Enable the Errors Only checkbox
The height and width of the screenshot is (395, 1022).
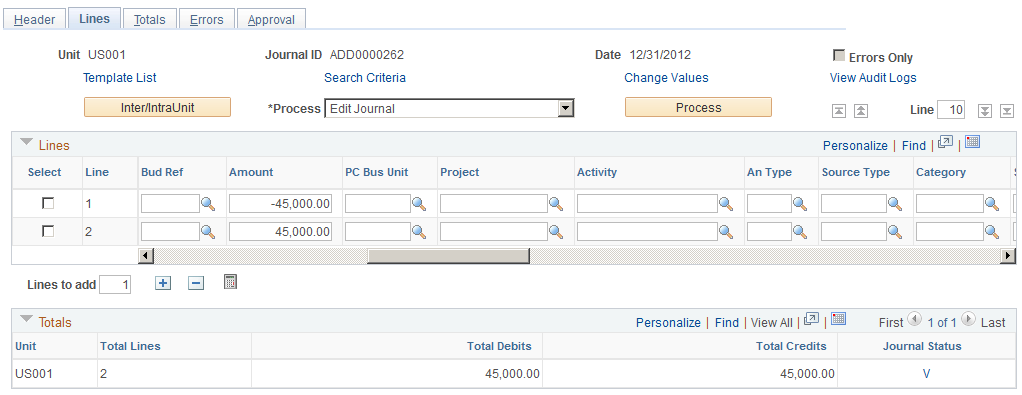point(840,56)
